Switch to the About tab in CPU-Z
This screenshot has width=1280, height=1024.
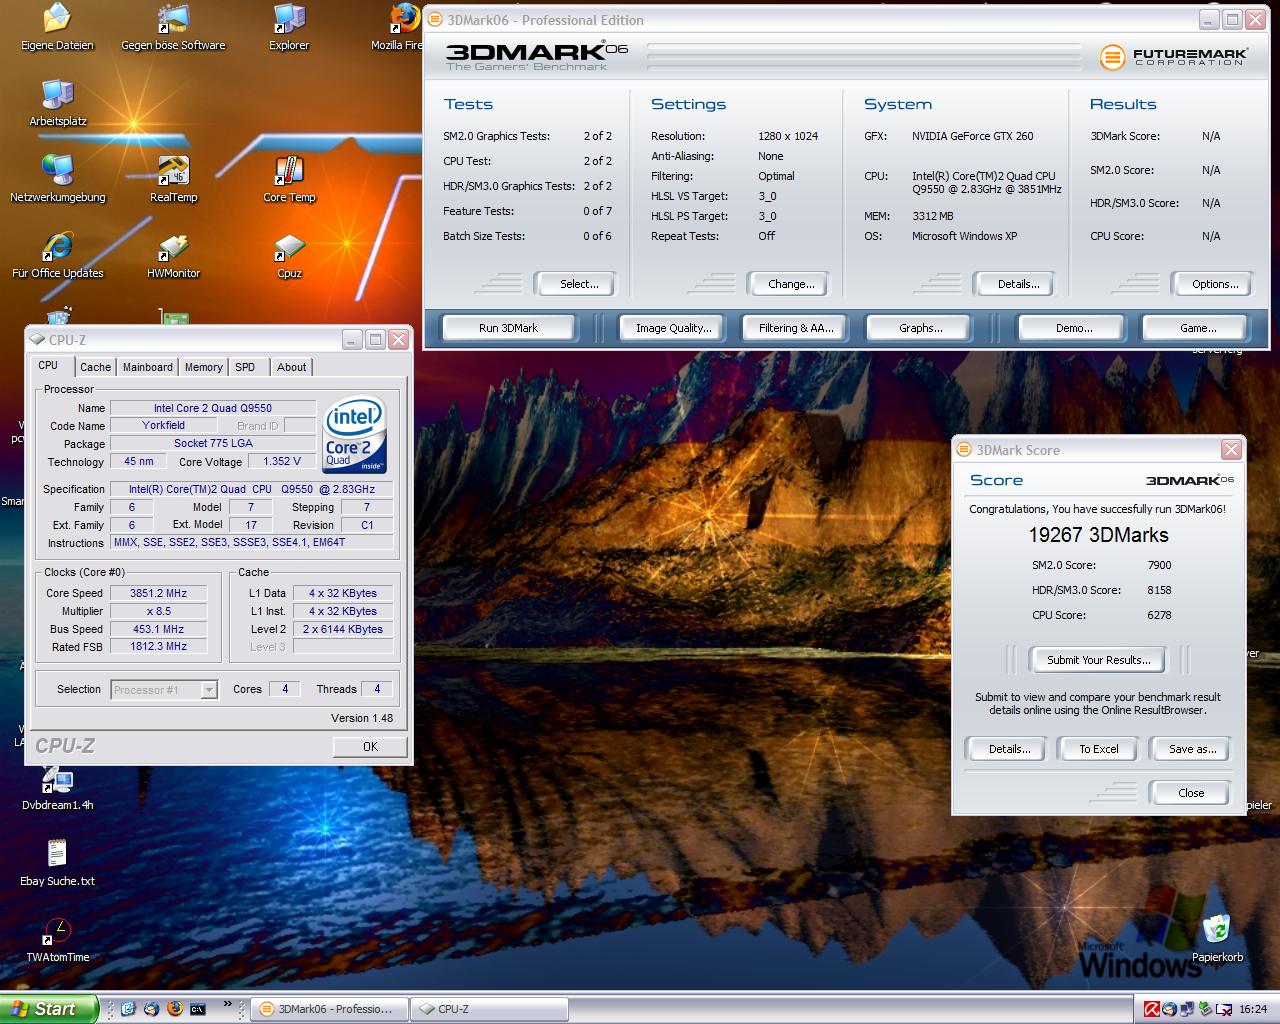(292, 367)
